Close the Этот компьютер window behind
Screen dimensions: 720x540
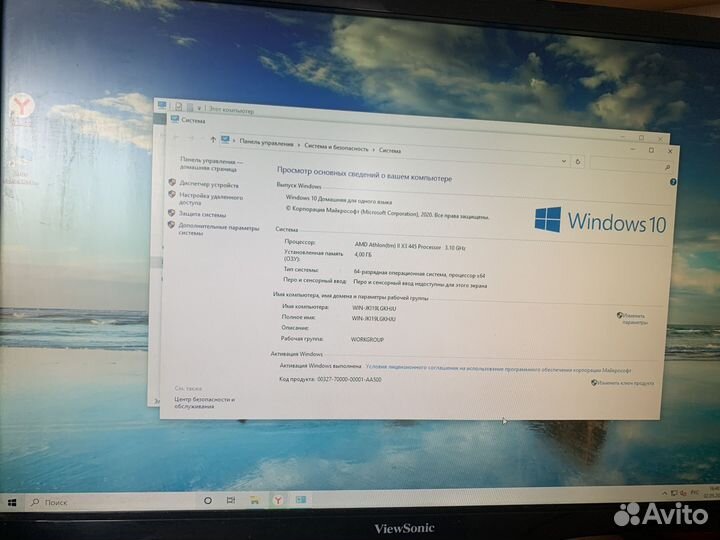coord(660,138)
